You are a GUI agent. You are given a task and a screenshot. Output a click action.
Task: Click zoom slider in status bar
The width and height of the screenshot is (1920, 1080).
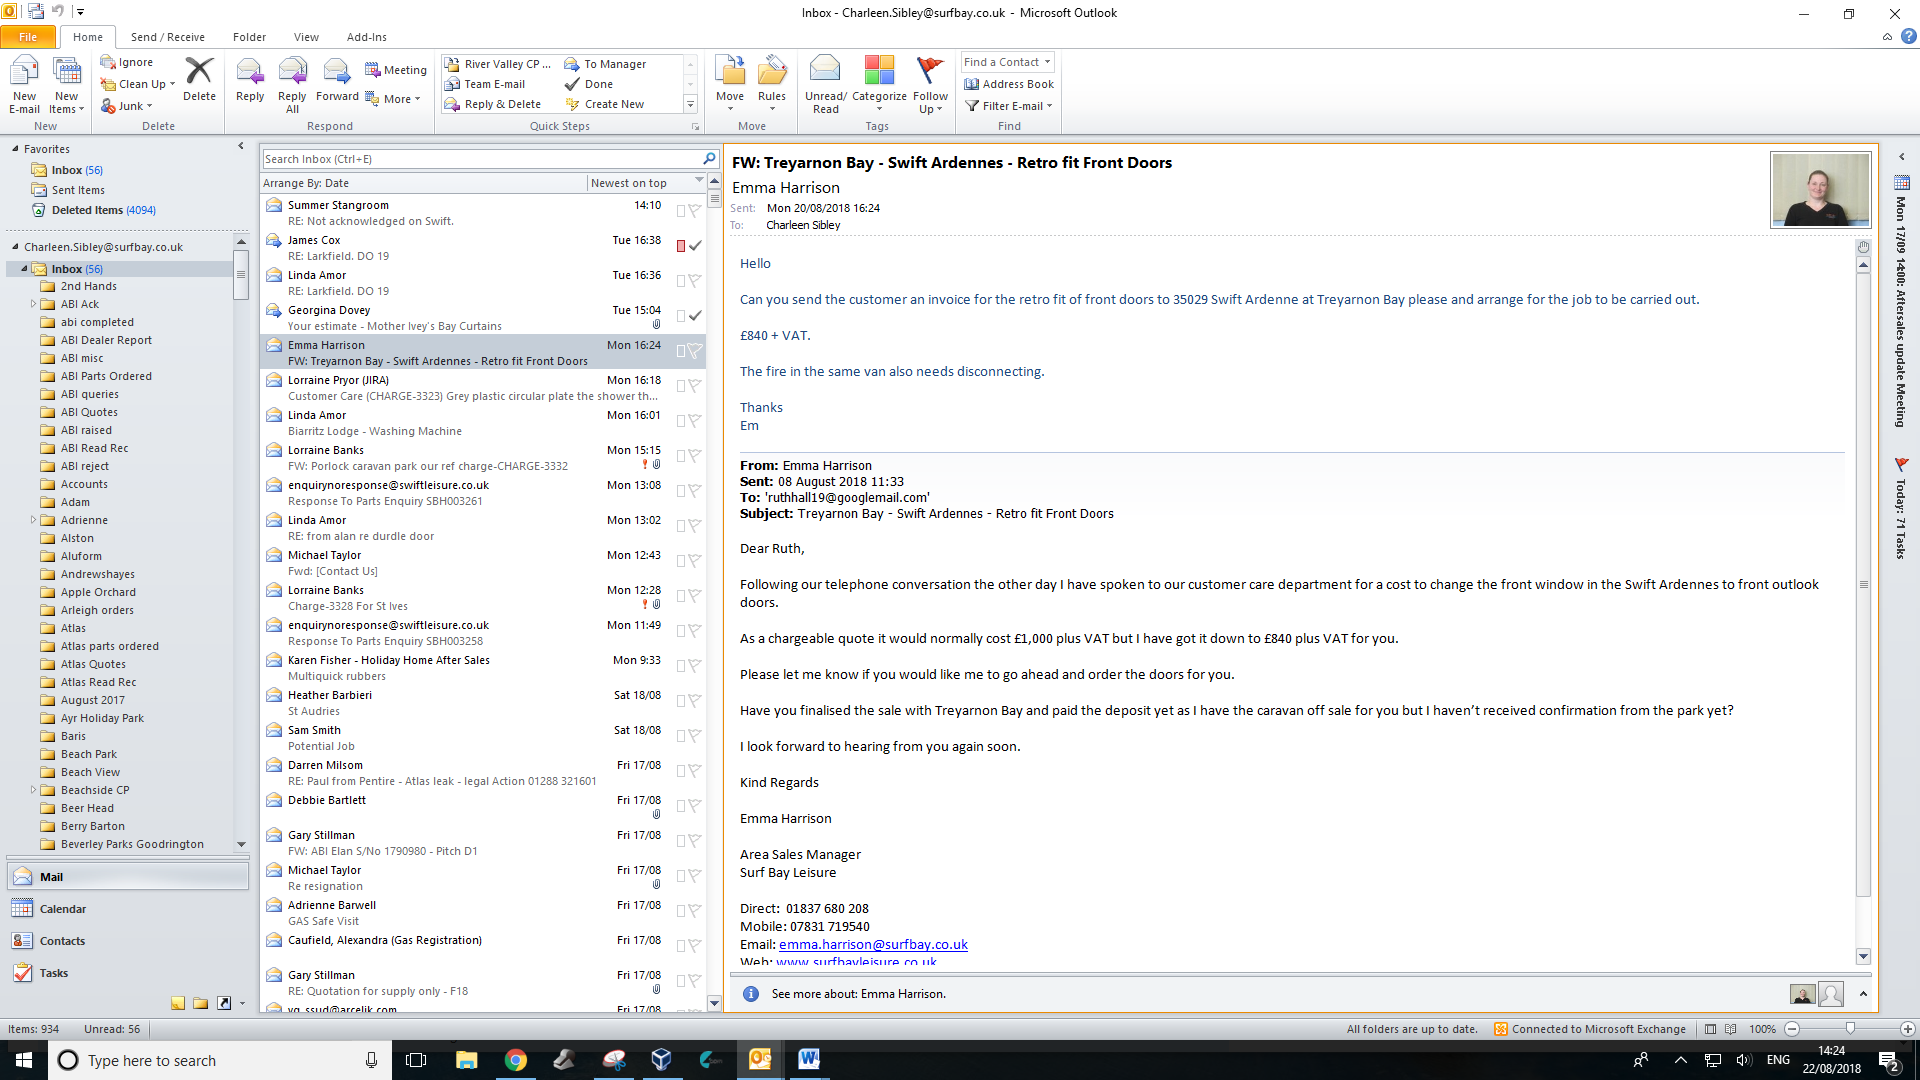point(1850,1029)
